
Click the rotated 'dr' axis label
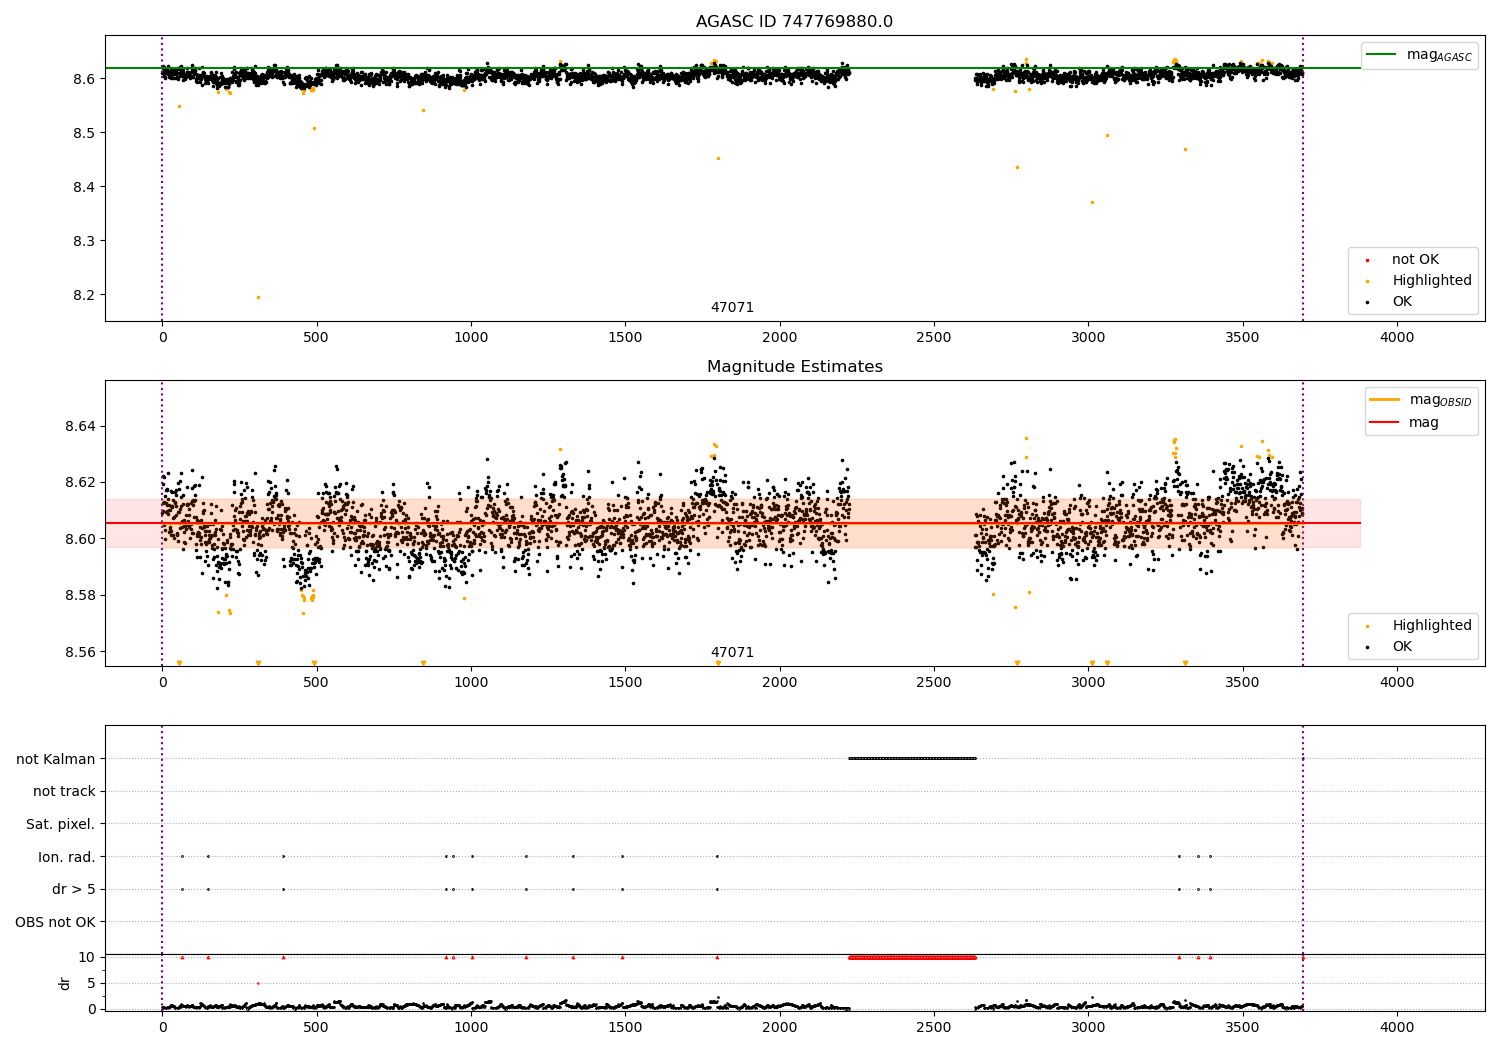[65, 983]
